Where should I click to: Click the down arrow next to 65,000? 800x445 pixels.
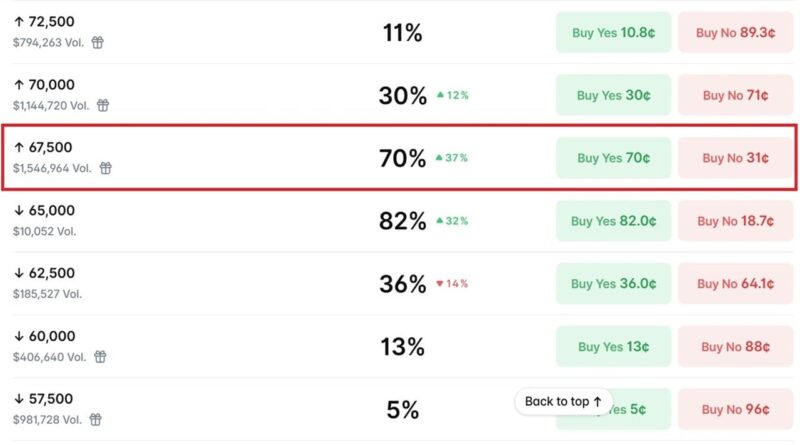[19, 210]
